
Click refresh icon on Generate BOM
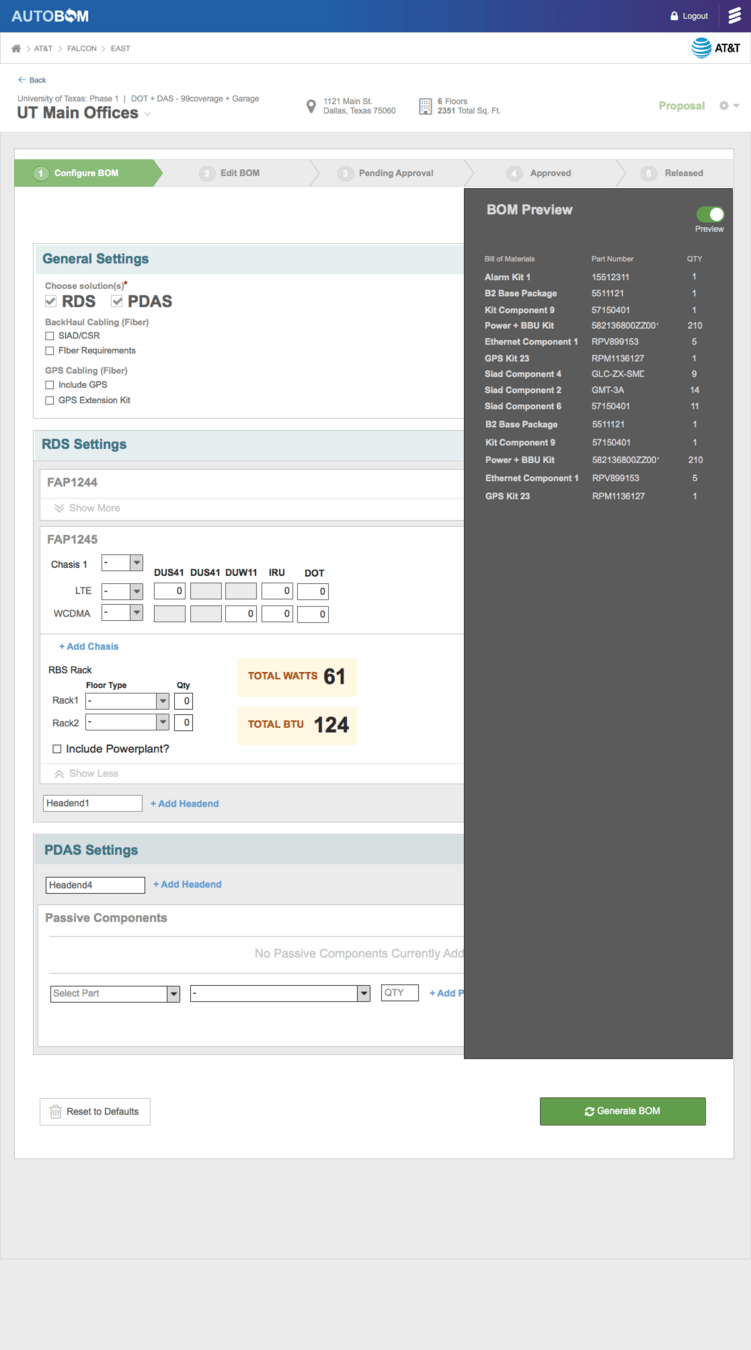pyautogui.click(x=590, y=1111)
